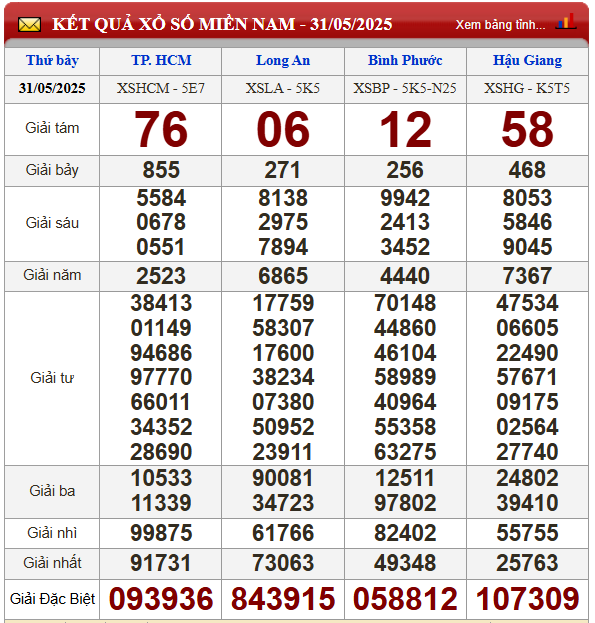Image resolution: width=595 pixels, height=623 pixels.
Task: Click the Giải bảy number 855
Action: pyautogui.click(x=161, y=170)
